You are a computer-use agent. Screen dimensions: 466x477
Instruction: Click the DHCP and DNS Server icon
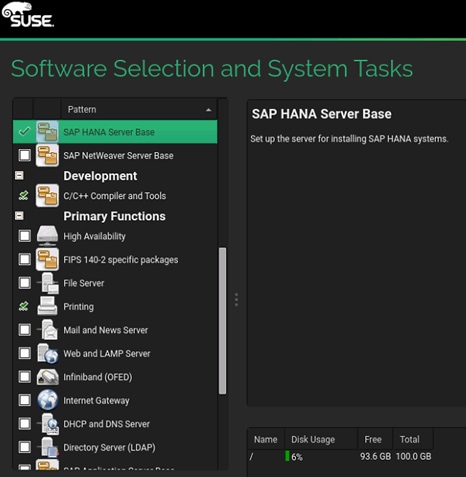(x=49, y=424)
